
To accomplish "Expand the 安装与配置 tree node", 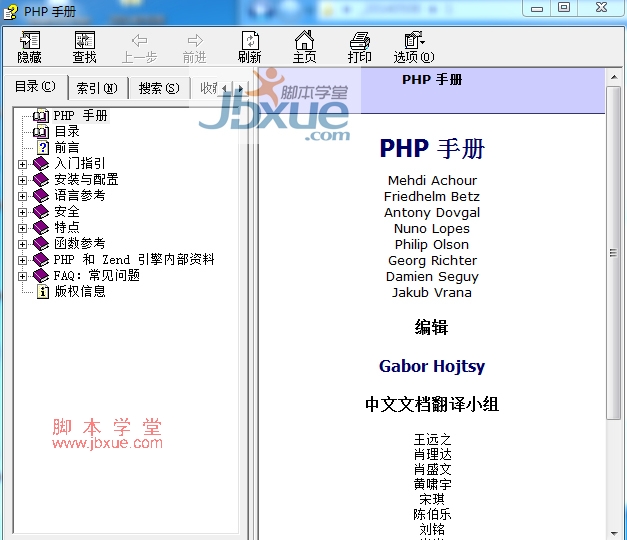I will 22,180.
